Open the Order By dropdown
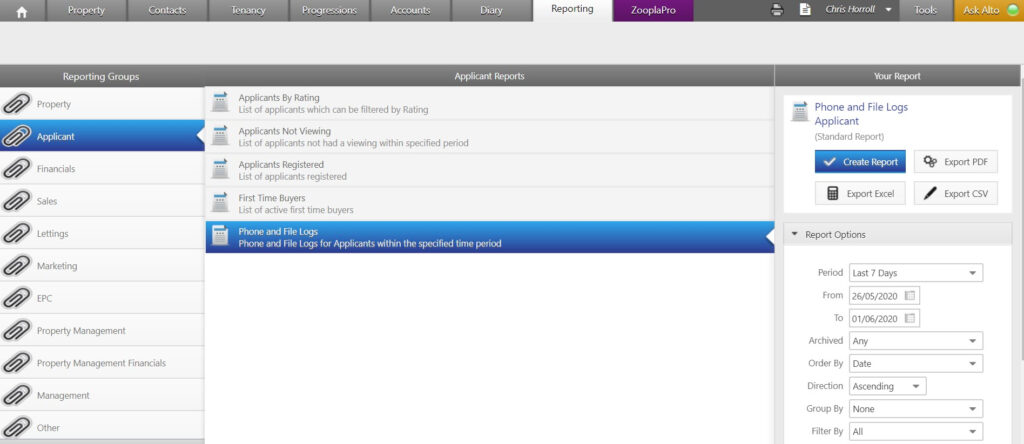1024x444 pixels. [x=916, y=364]
